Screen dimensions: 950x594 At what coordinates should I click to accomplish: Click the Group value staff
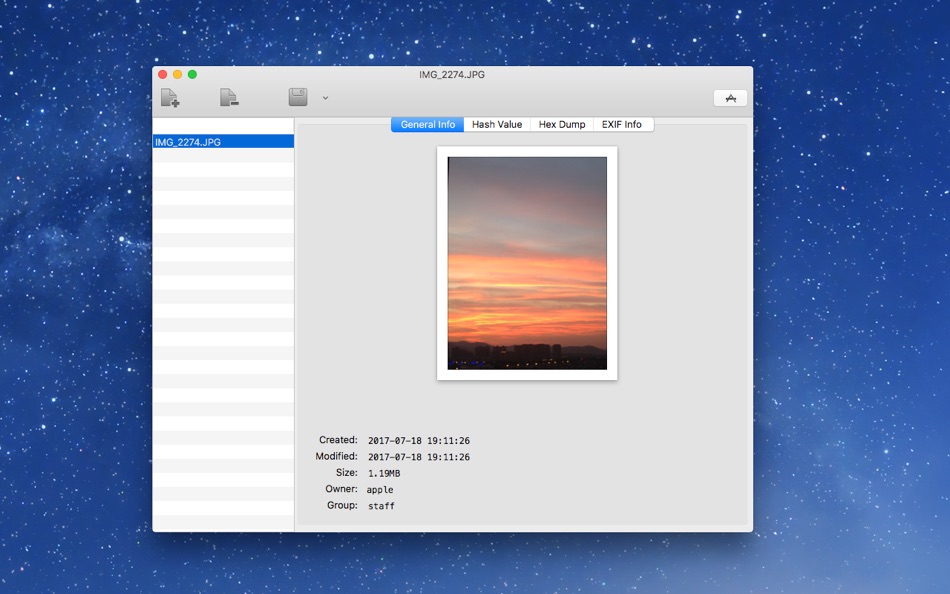tap(381, 506)
